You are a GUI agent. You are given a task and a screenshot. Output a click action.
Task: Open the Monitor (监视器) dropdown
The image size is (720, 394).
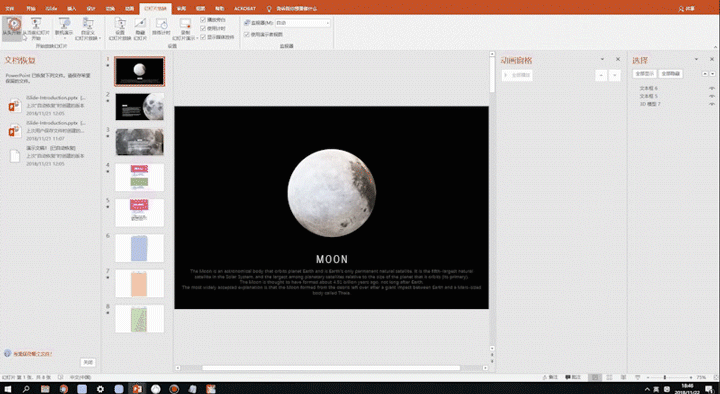pyautogui.click(x=303, y=23)
